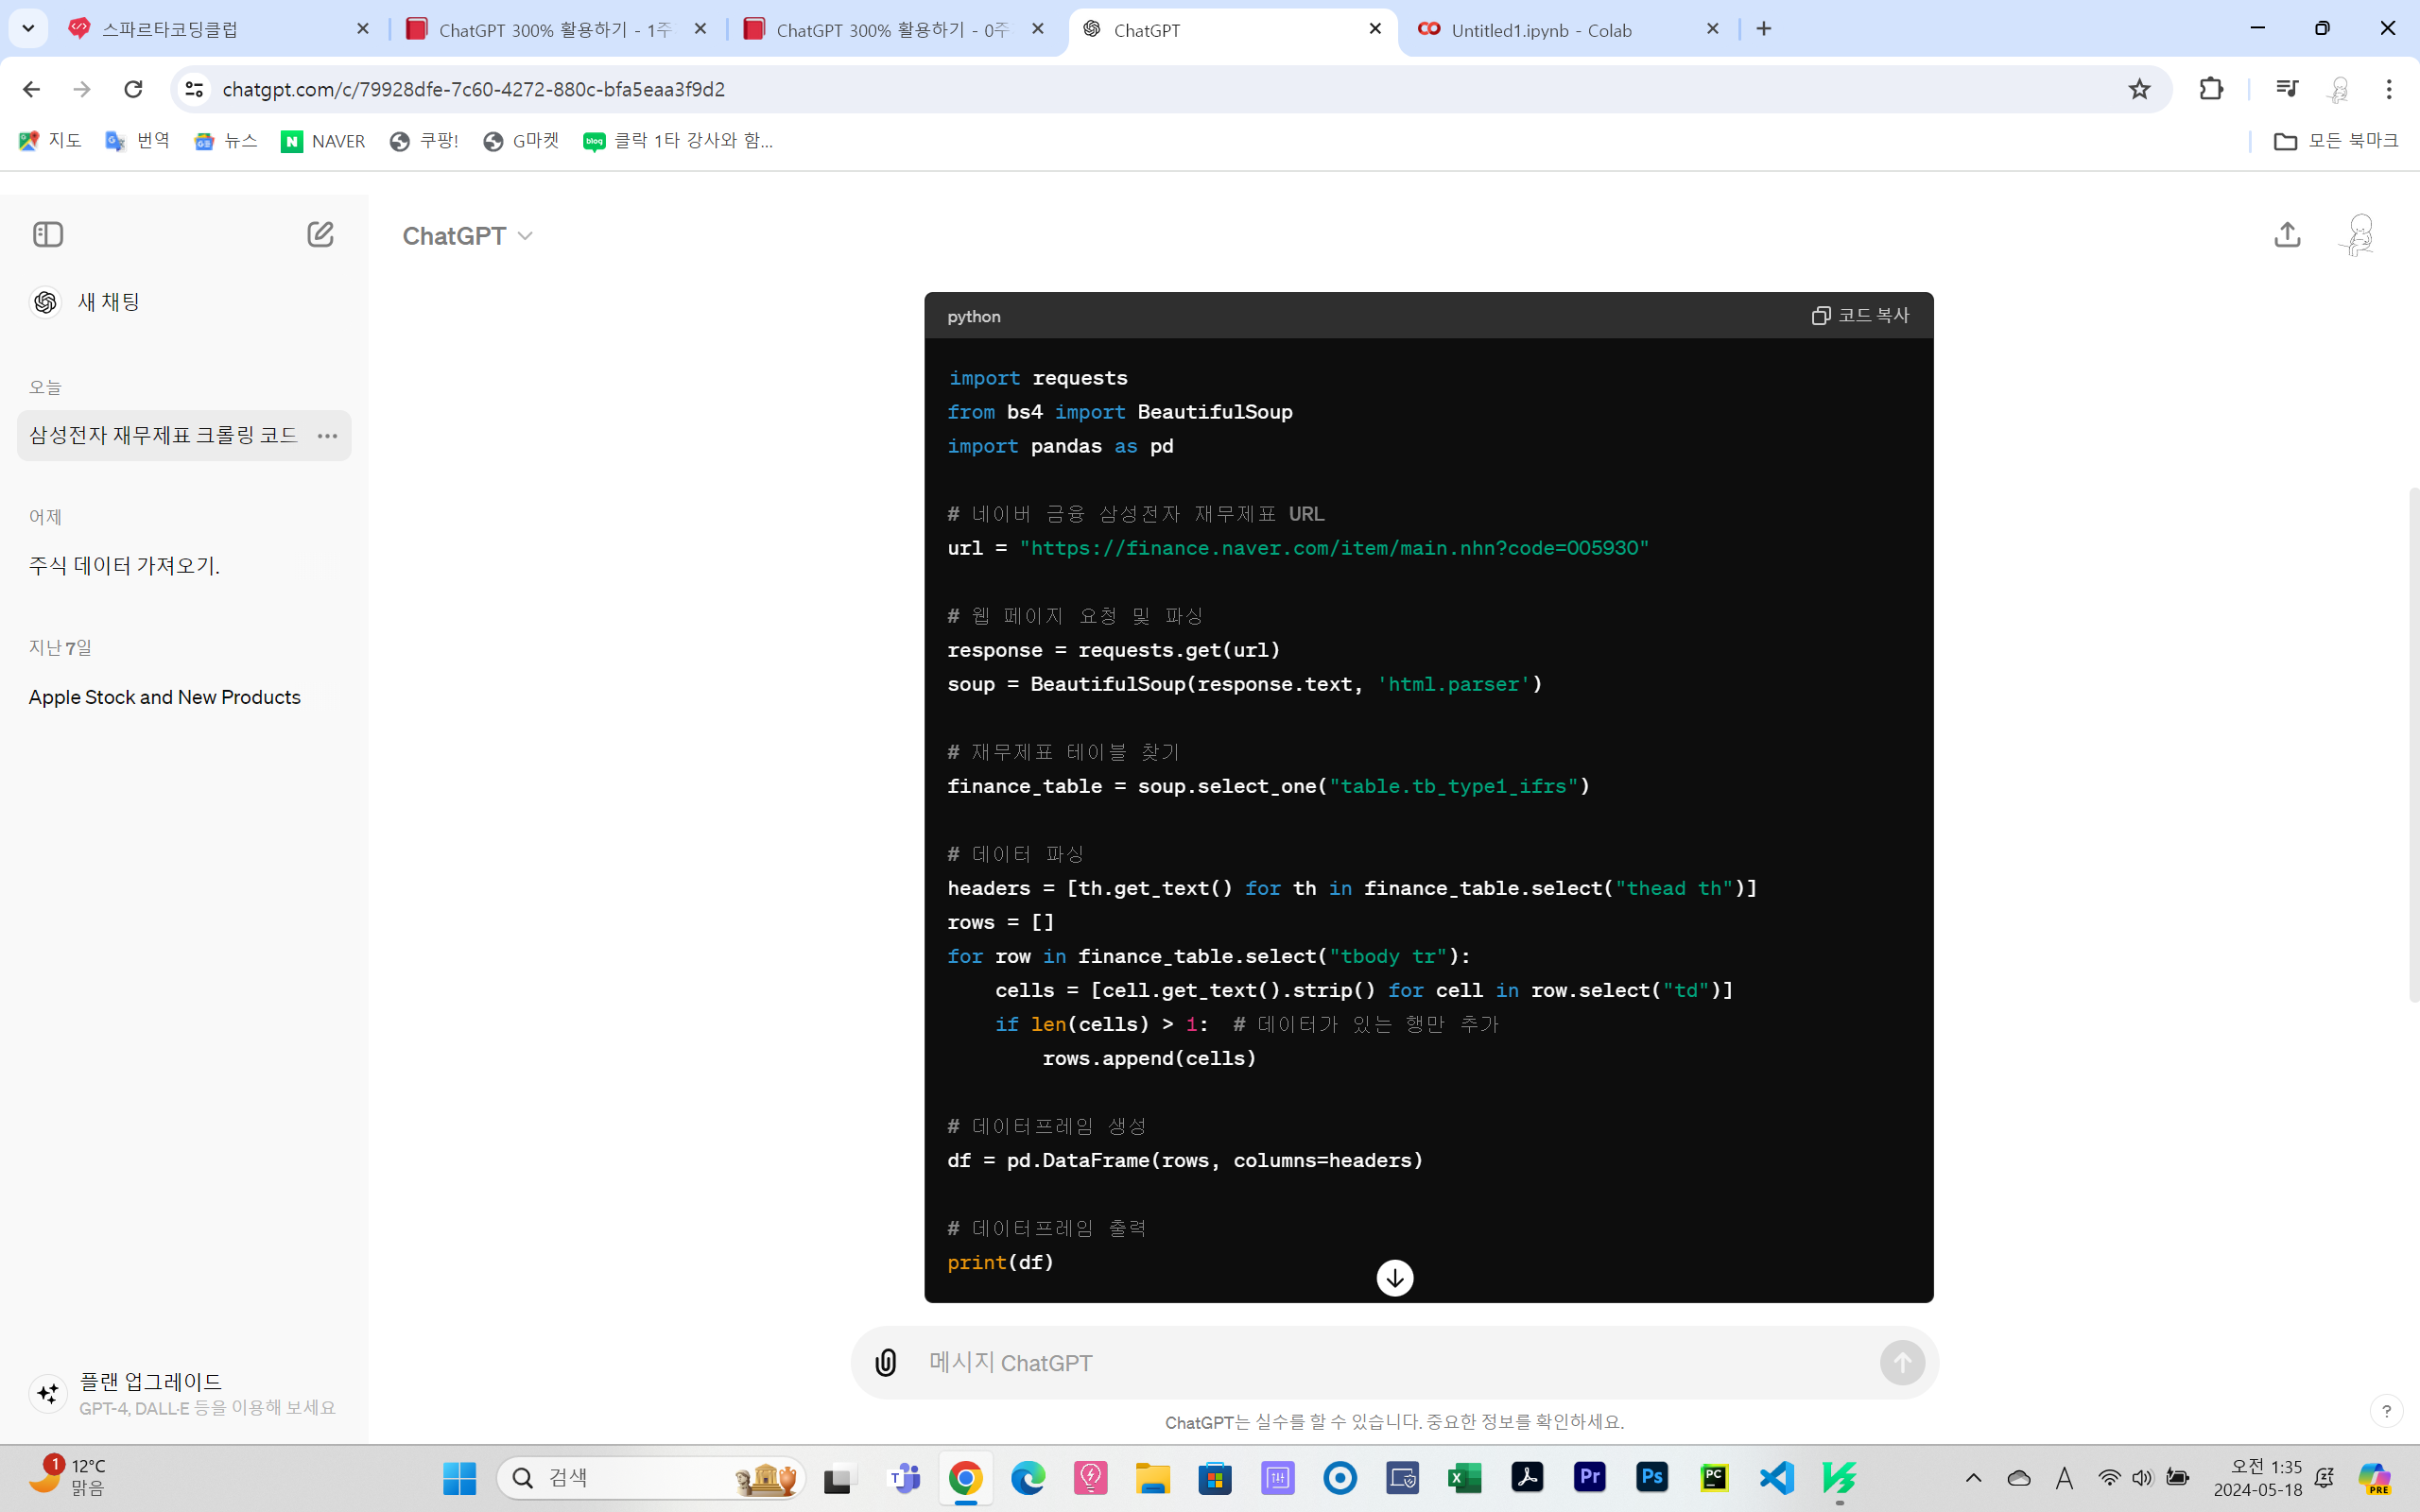This screenshot has width=2420, height=1512.
Task: Open Microsoft Edge from taskbar
Action: point(1028,1477)
